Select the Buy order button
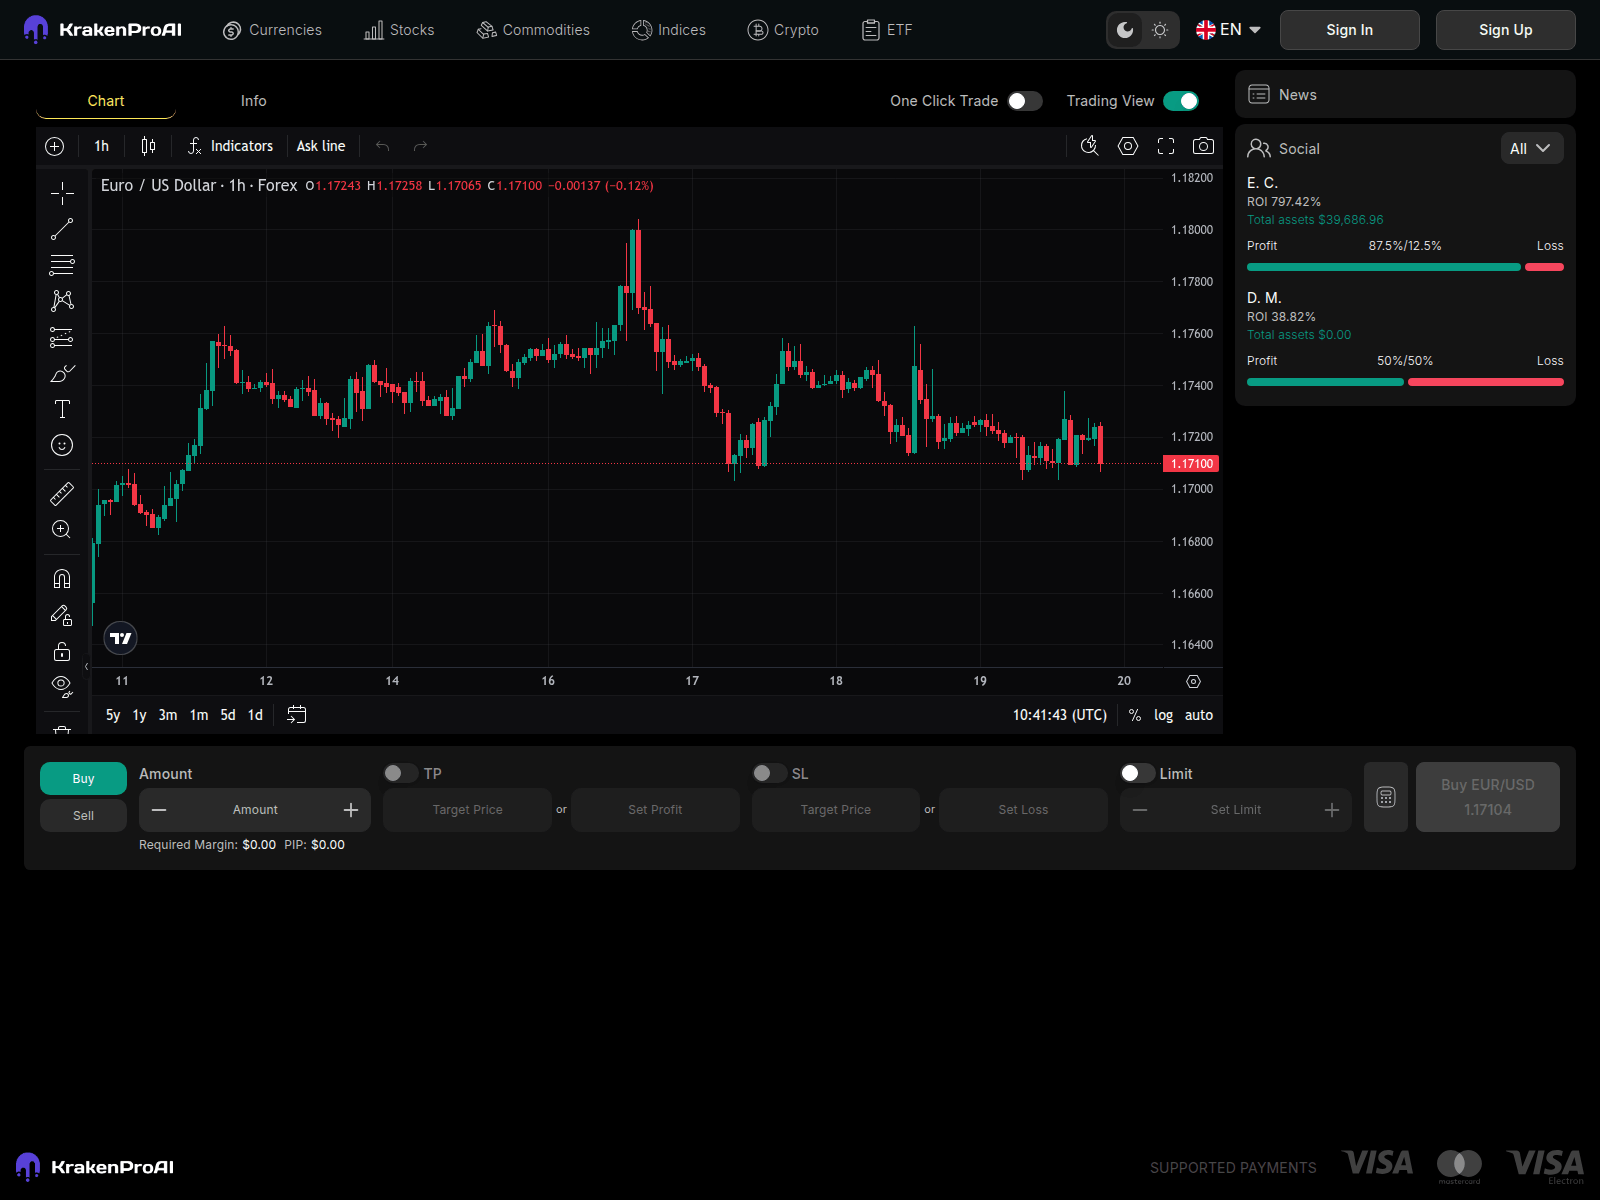This screenshot has height=1200, width=1600. click(83, 778)
